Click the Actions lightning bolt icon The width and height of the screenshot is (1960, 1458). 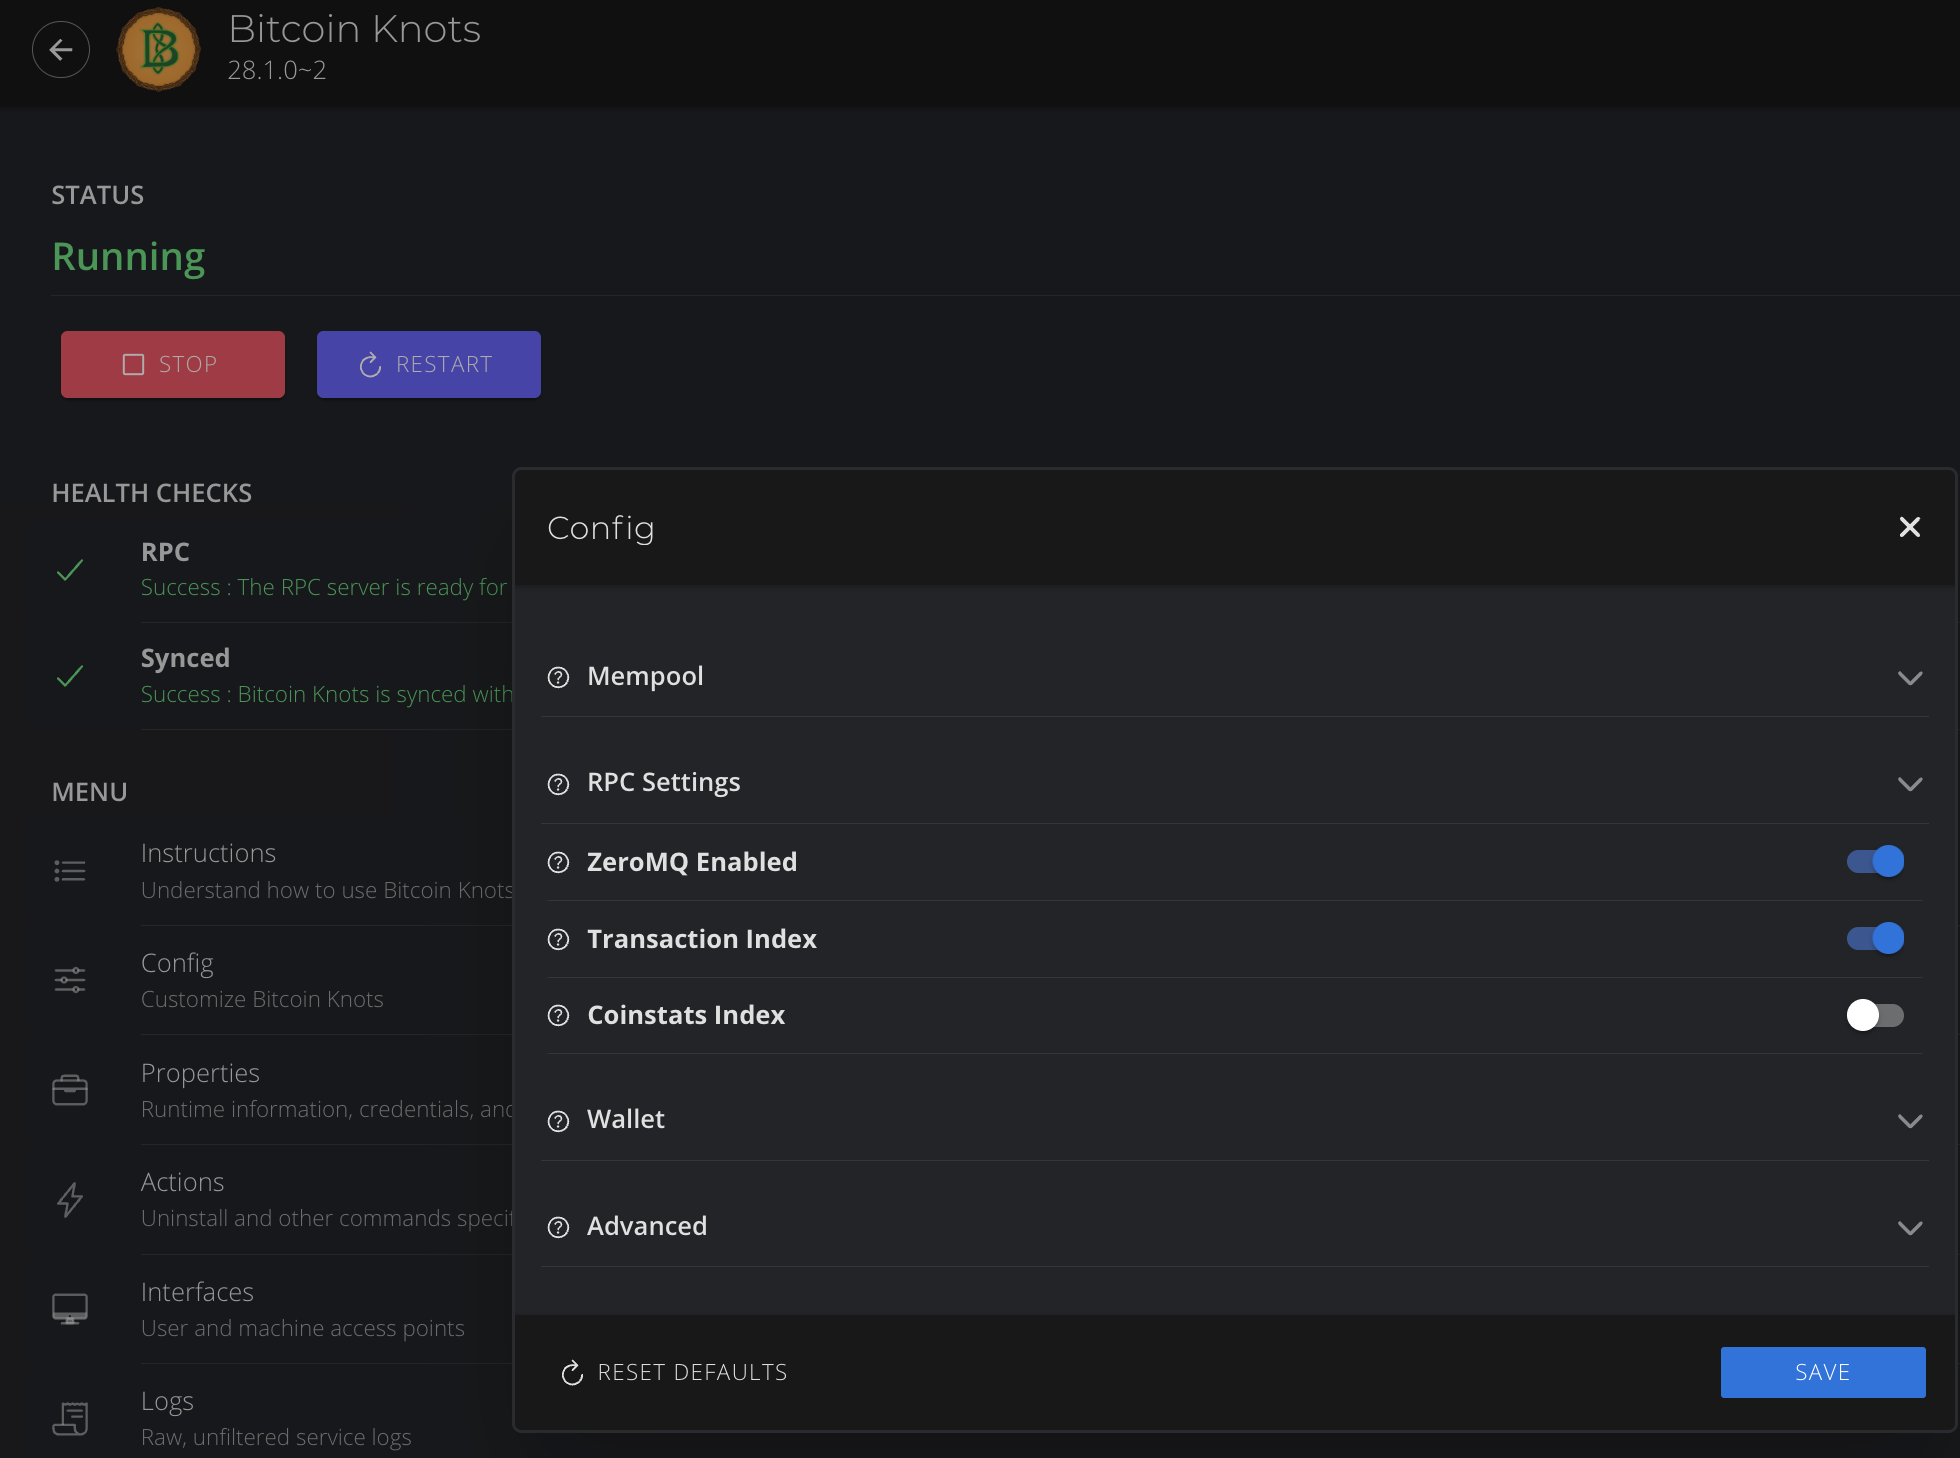[70, 1199]
